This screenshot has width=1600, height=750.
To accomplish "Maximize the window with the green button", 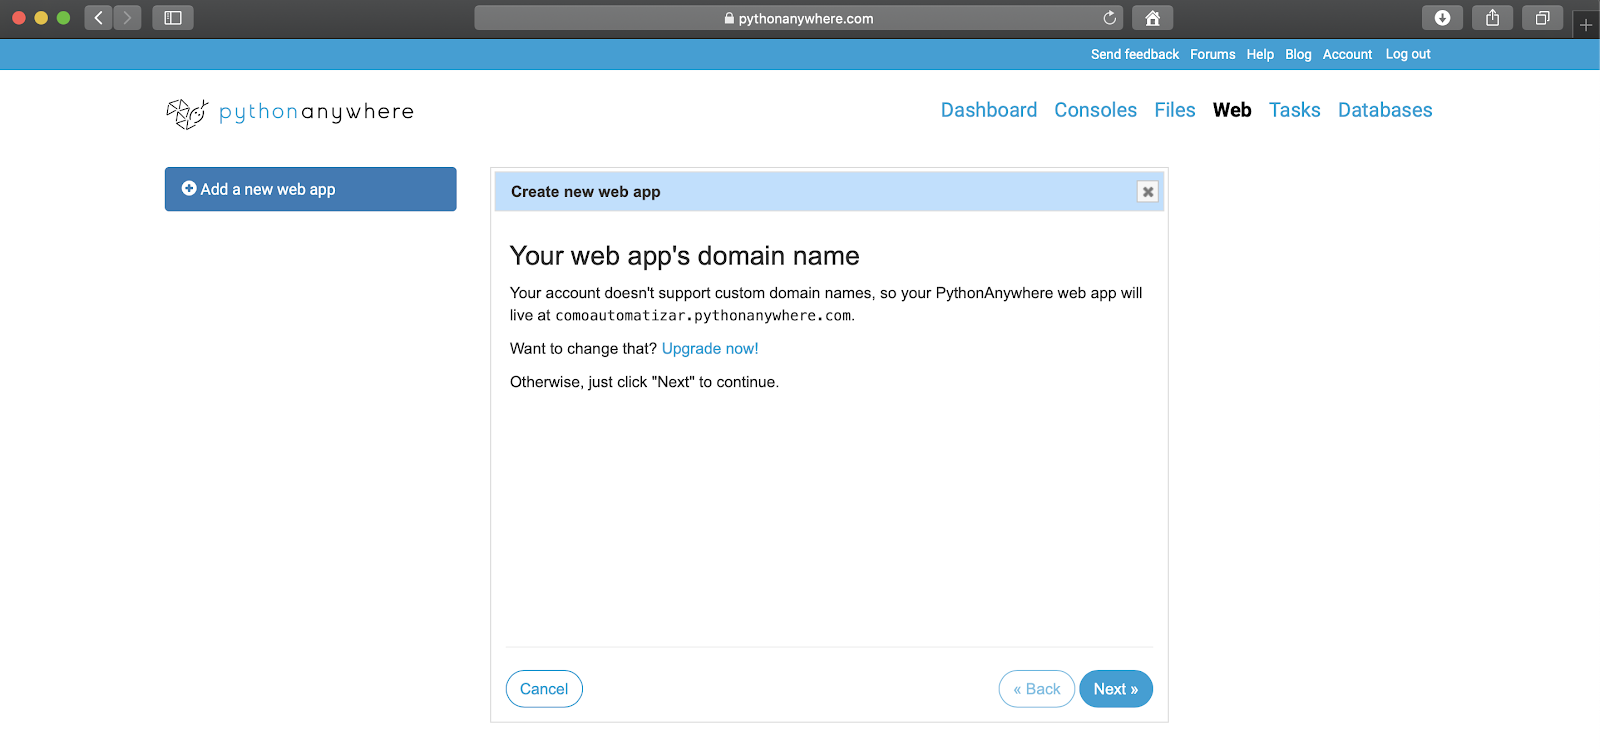I will pyautogui.click(x=63, y=18).
